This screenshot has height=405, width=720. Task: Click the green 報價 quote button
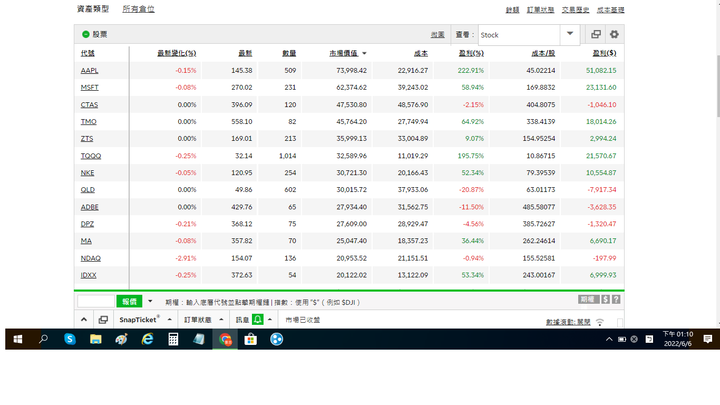pyautogui.click(x=129, y=302)
